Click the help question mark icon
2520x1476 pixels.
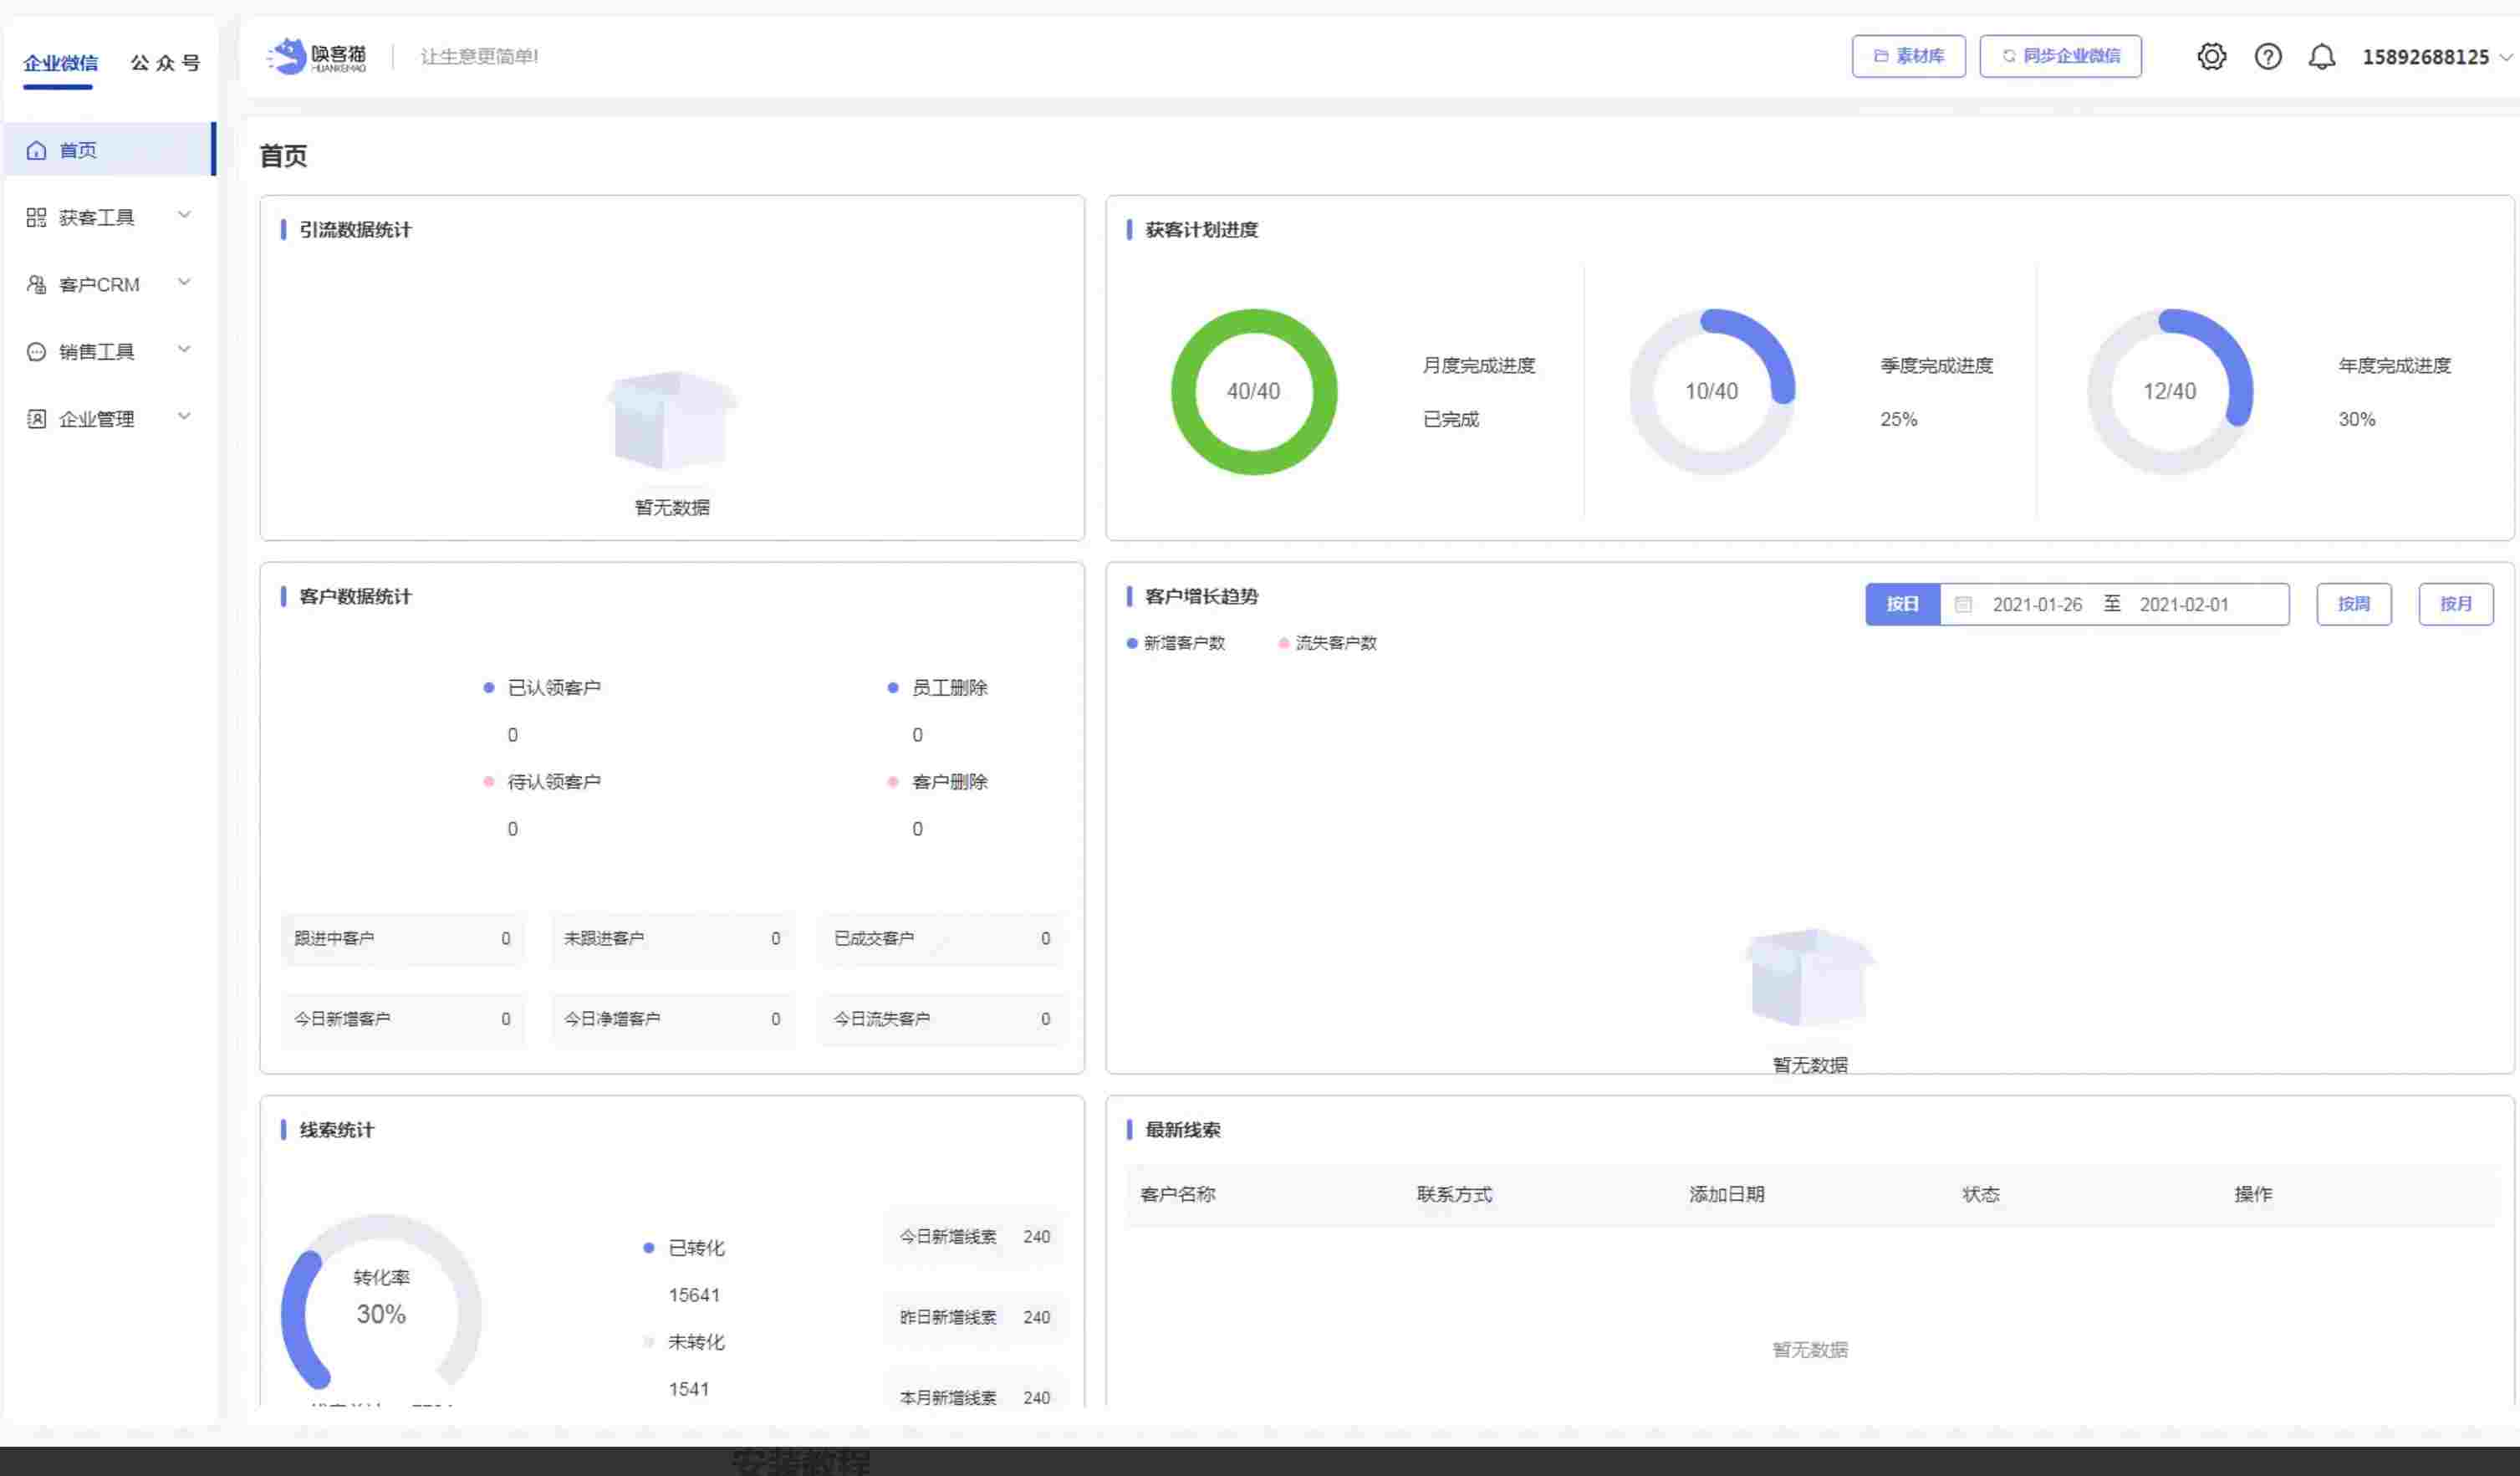point(2268,57)
